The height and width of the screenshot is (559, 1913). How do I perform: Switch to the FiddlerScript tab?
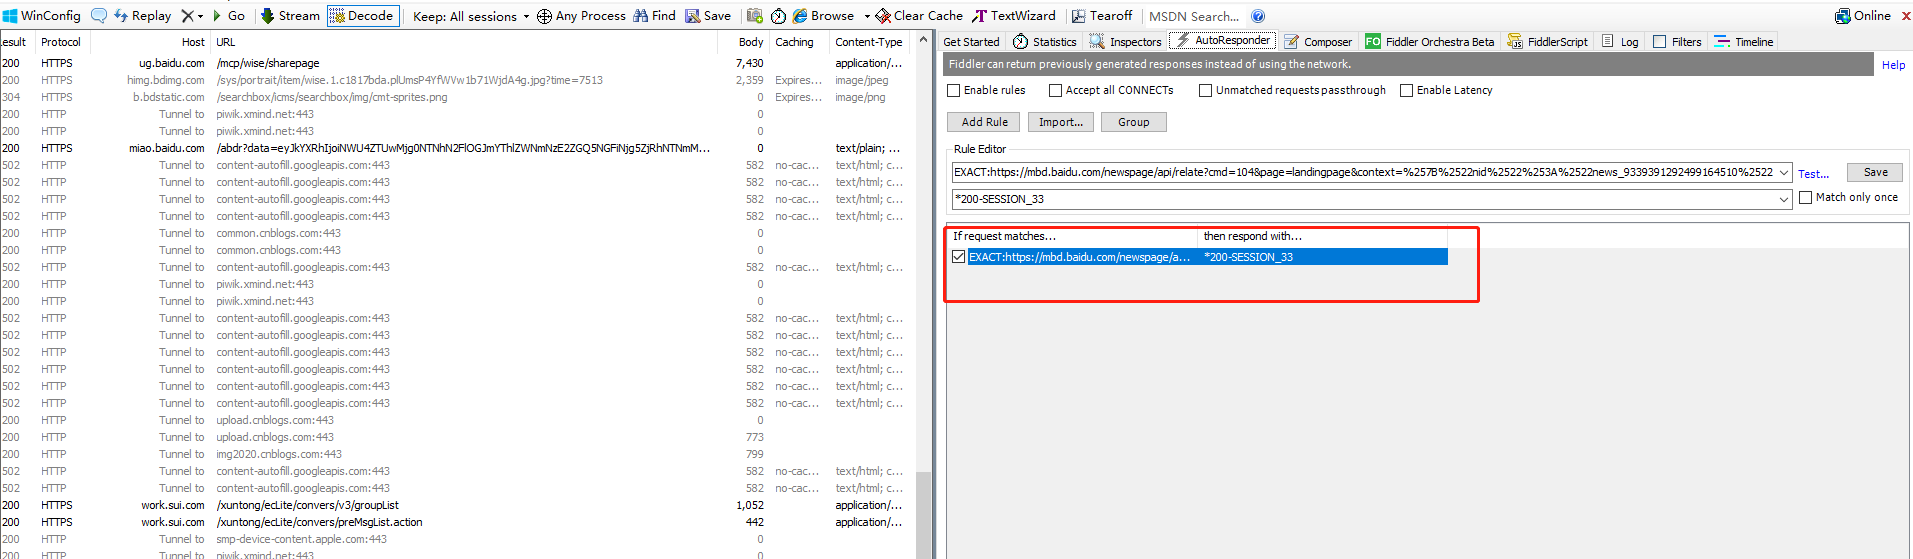coord(1547,42)
